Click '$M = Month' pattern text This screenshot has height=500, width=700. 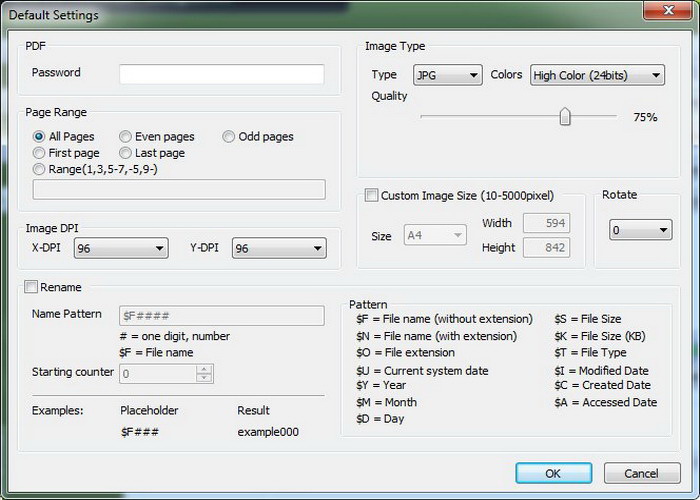(387, 403)
